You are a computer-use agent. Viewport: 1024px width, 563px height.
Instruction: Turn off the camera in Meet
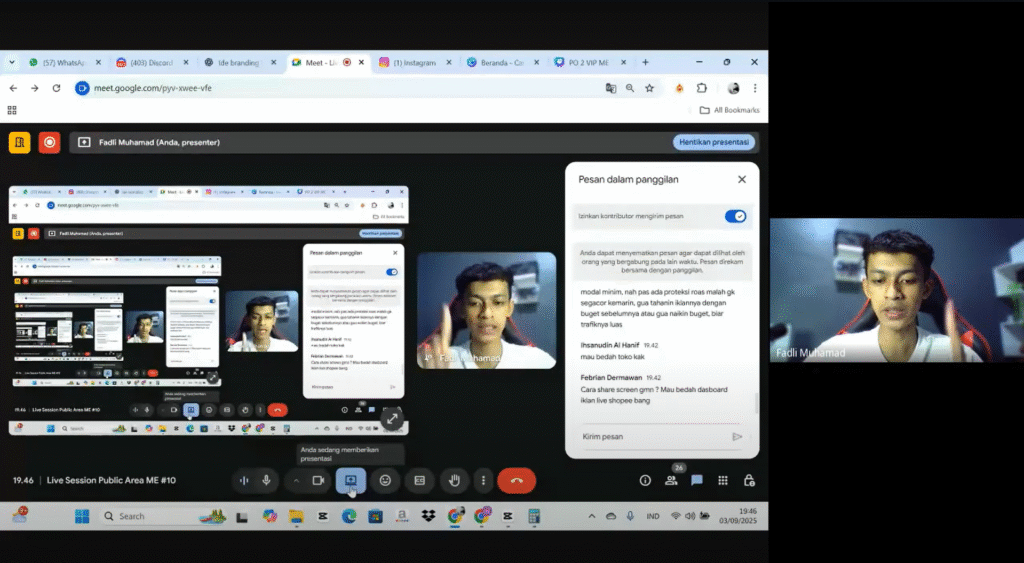click(x=319, y=481)
